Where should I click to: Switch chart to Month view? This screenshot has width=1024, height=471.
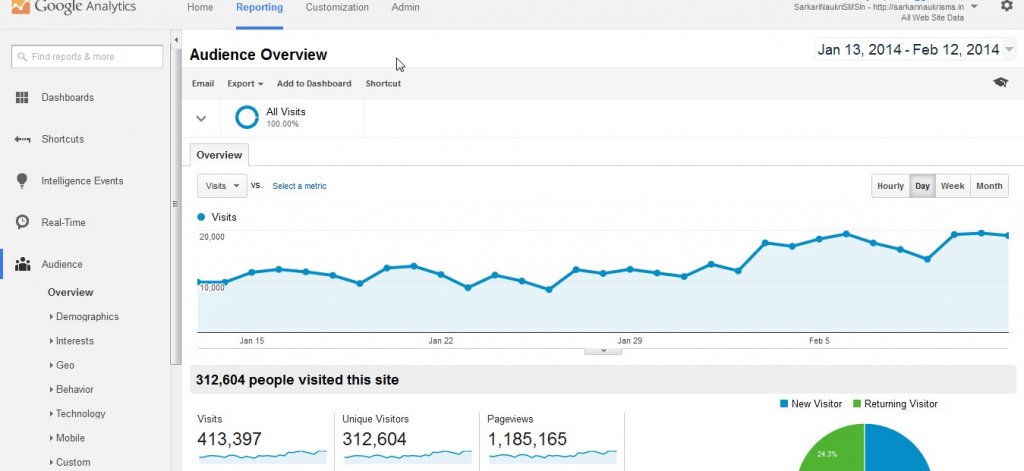point(989,186)
